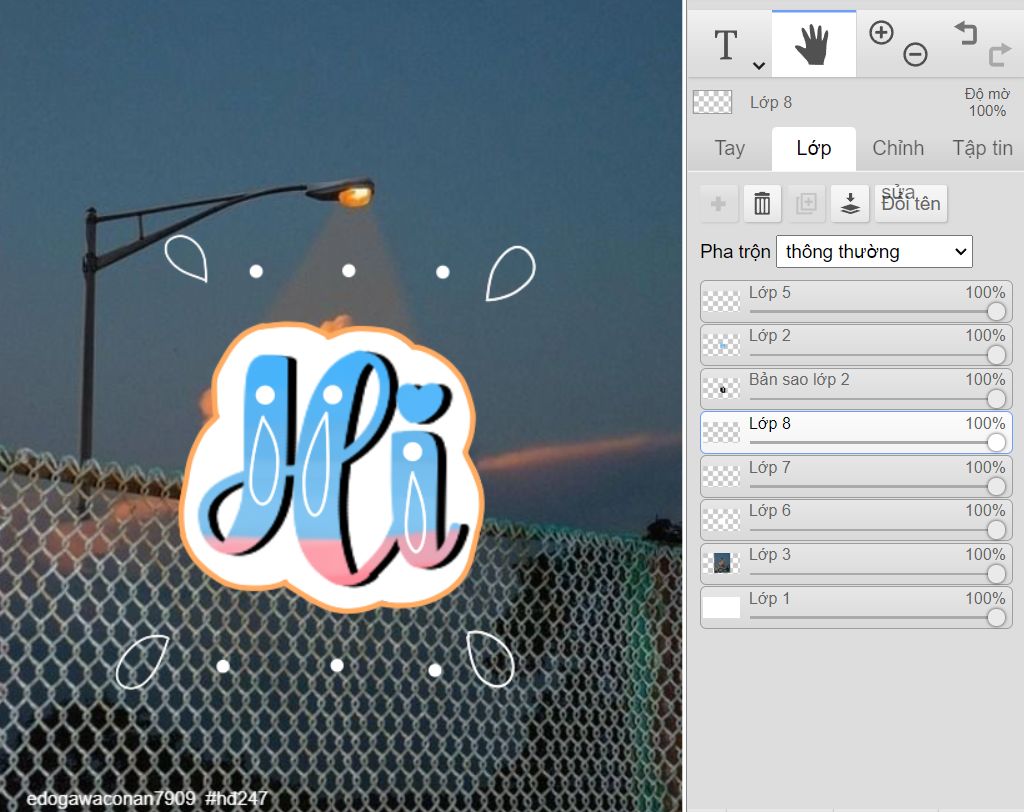
Task: Click the active layer preview thumbnail
Action: click(712, 102)
